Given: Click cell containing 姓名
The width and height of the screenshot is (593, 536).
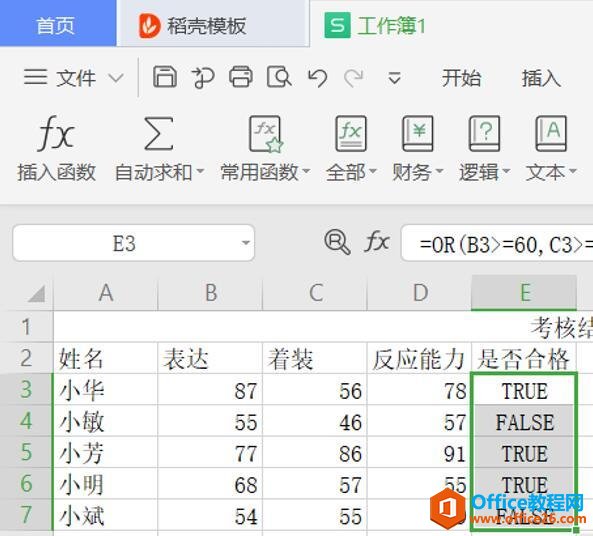Looking at the screenshot, I should 106,358.
